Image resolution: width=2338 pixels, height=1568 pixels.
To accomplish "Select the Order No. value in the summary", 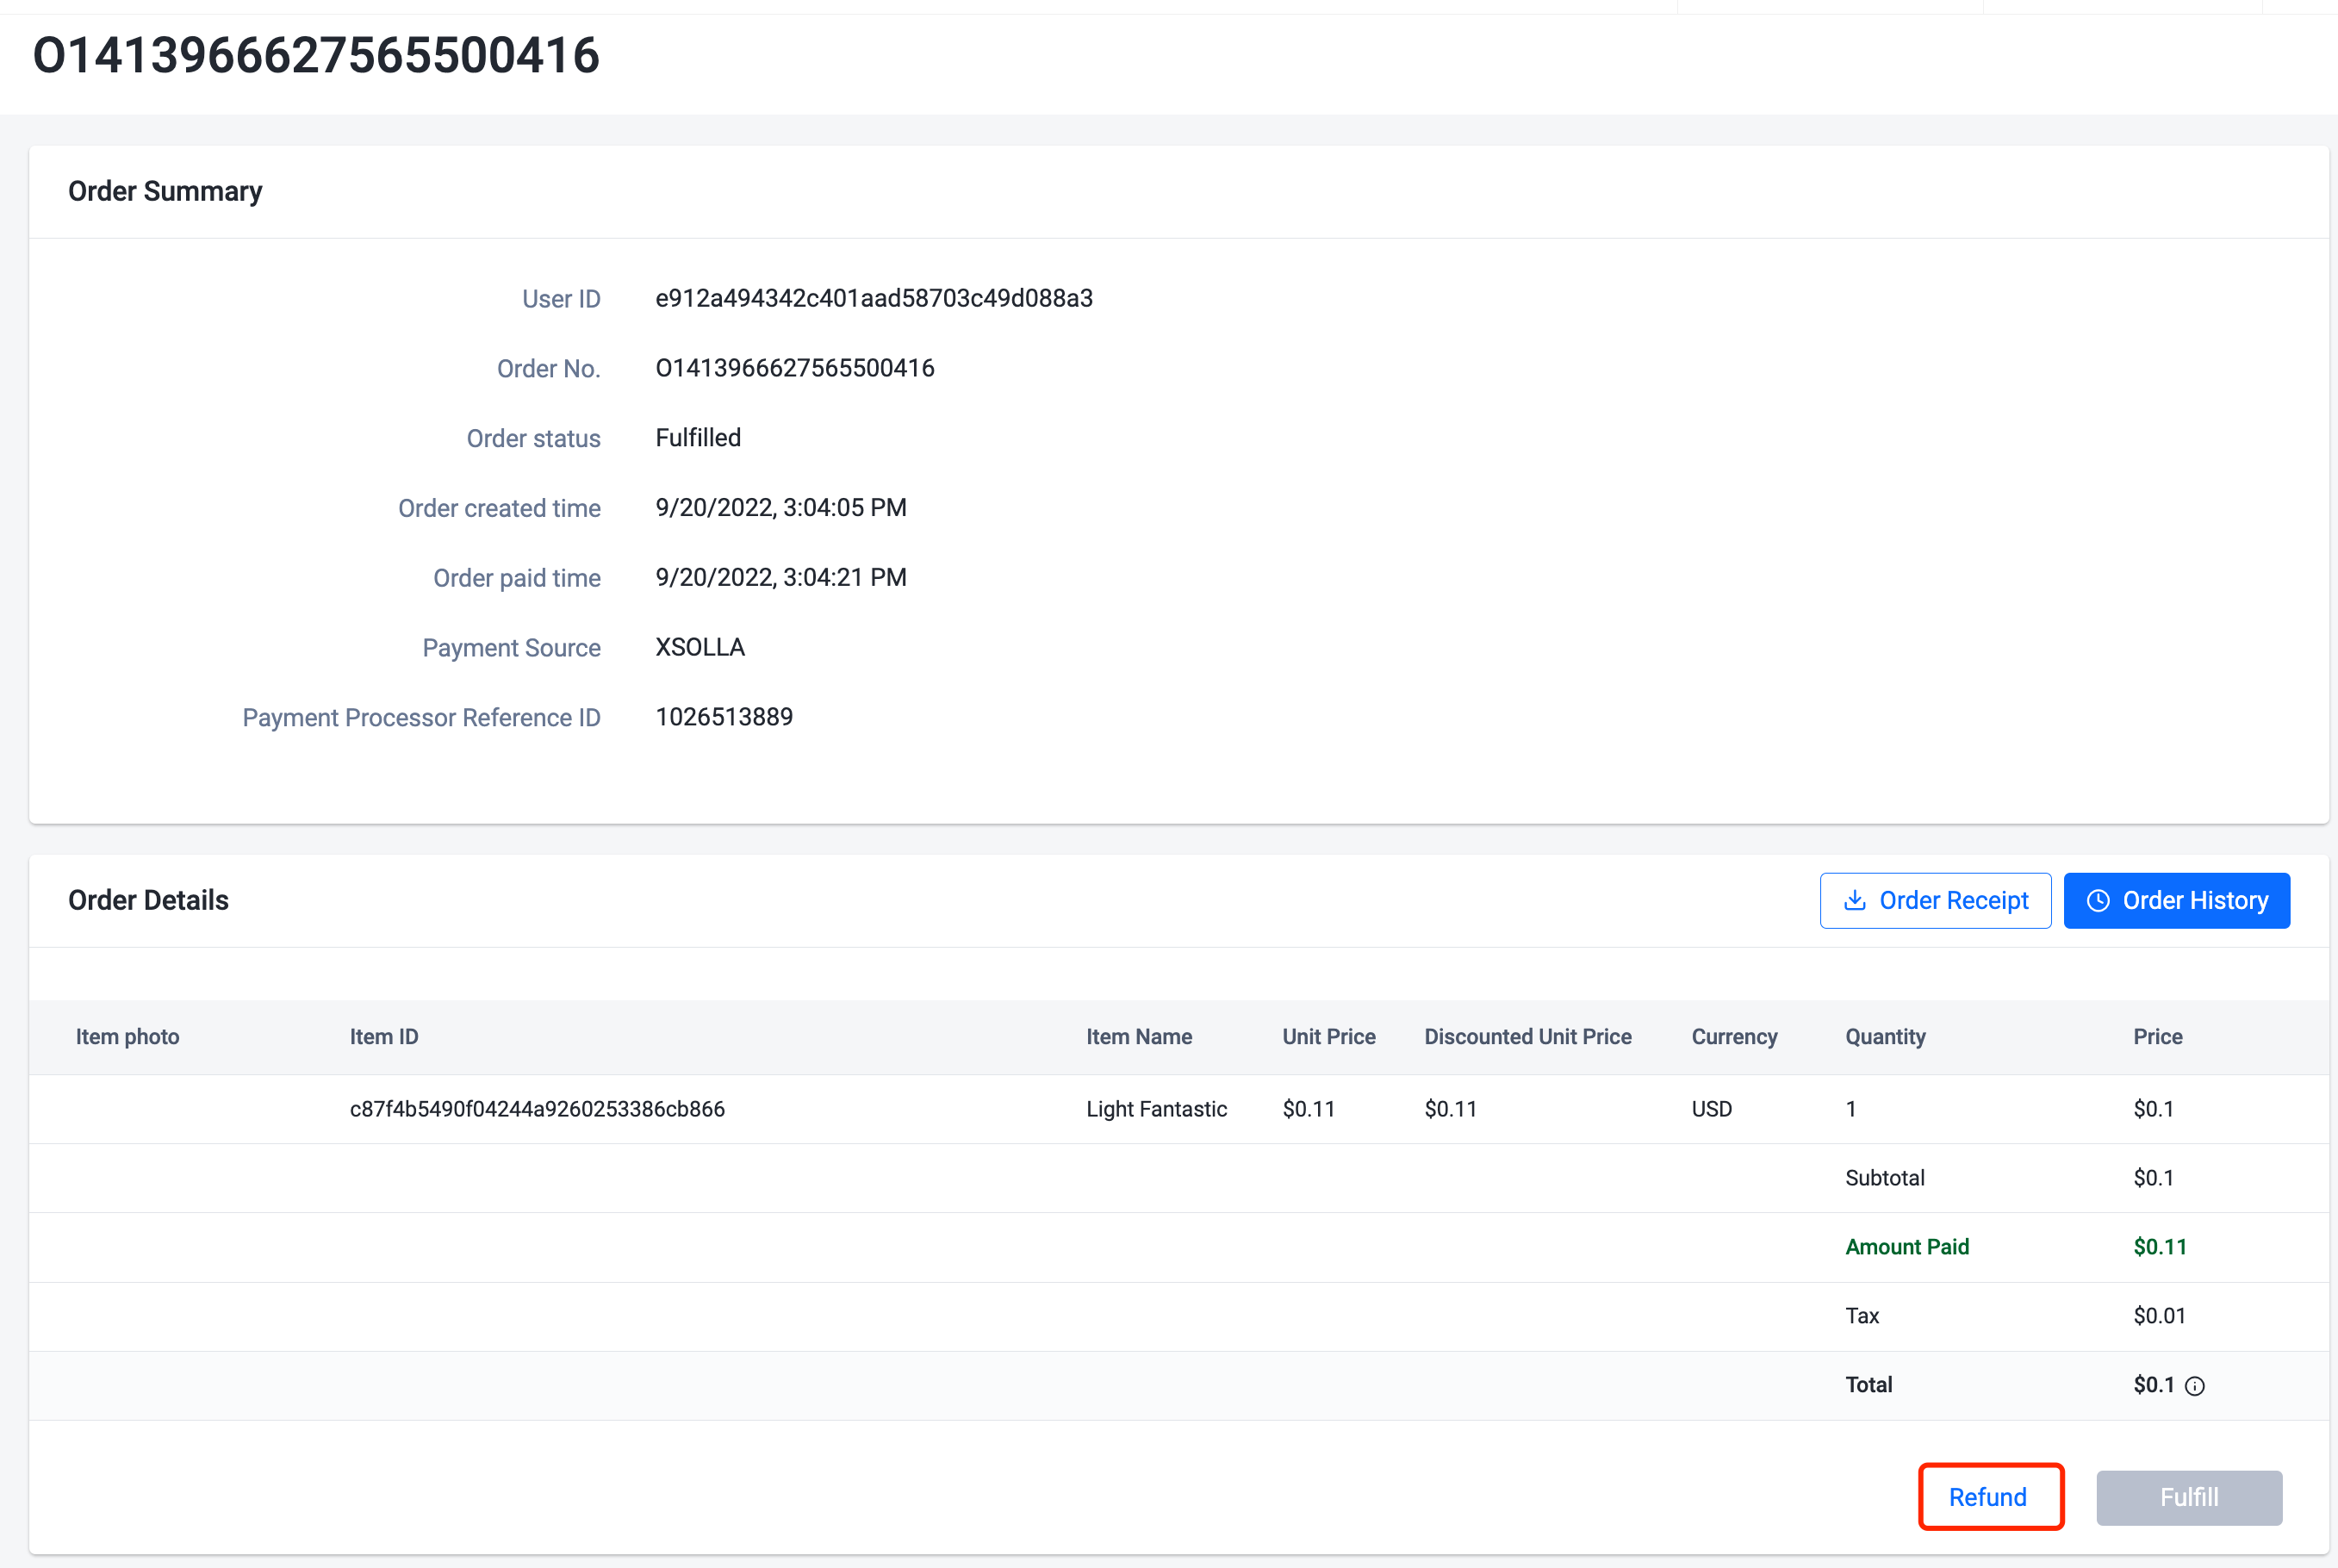I will tap(795, 368).
